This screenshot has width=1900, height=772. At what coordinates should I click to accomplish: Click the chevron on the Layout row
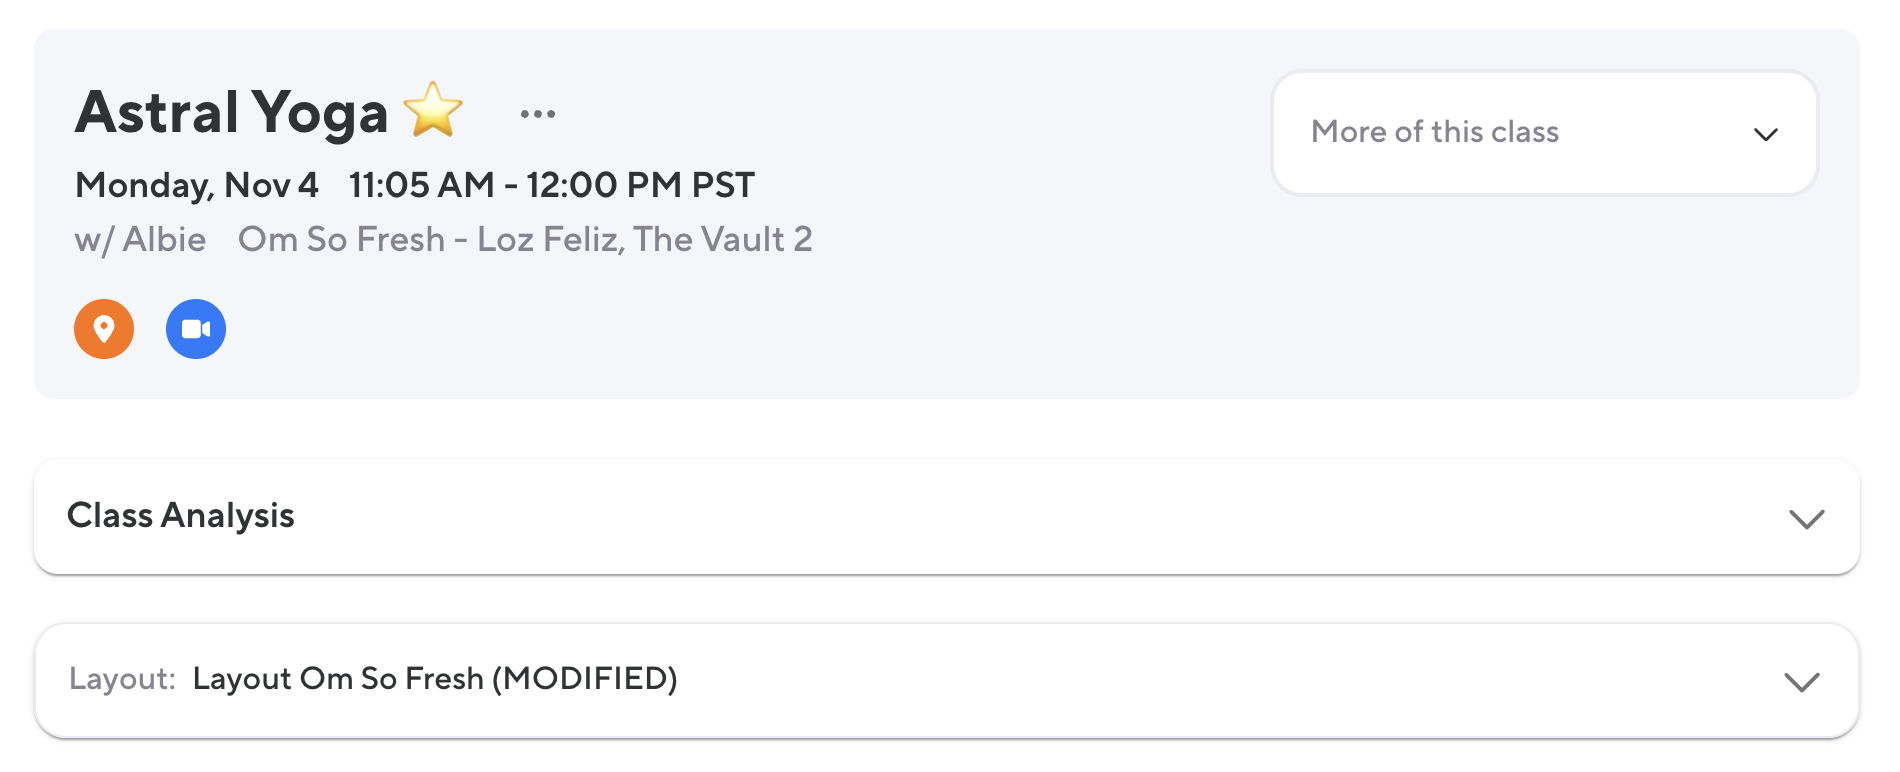coord(1801,682)
